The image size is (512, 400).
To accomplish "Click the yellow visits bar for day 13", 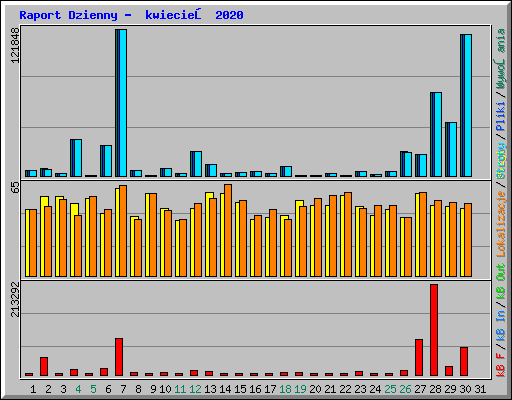I will coord(208,235).
